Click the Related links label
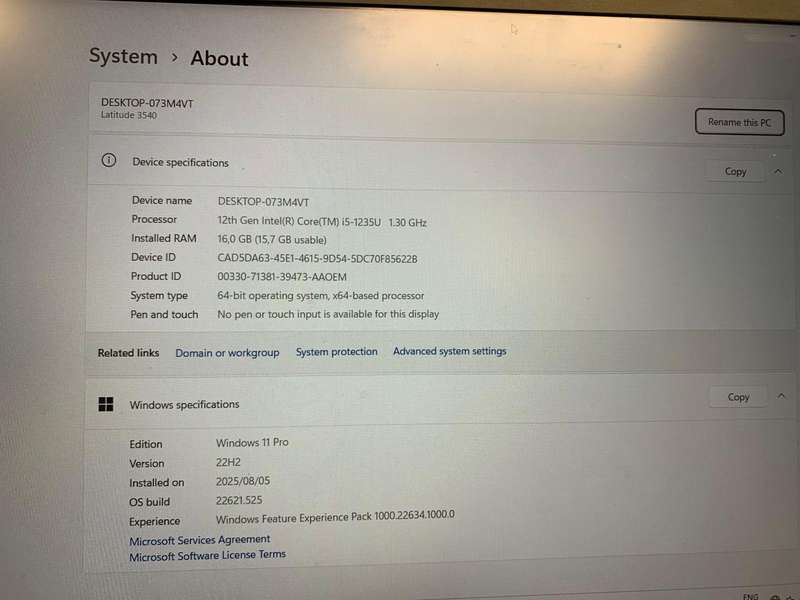800x600 pixels. 129,353
